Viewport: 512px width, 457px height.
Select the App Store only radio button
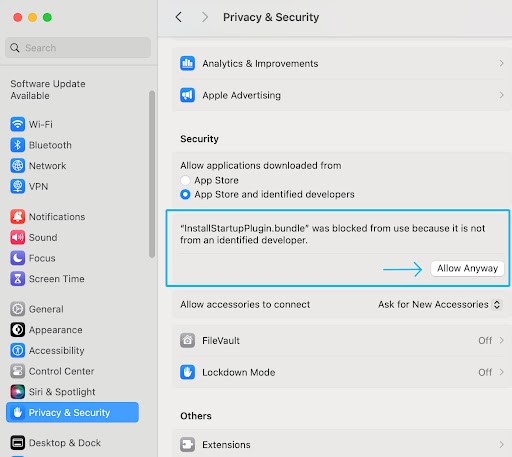[185, 180]
